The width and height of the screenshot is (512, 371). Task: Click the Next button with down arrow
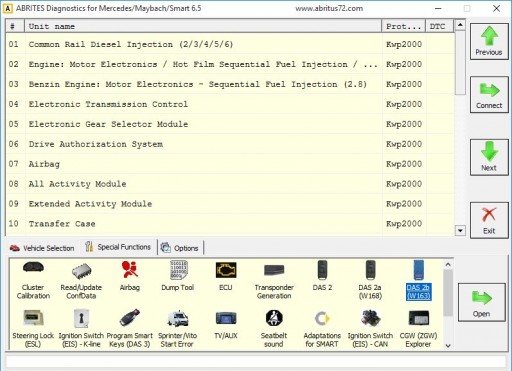click(489, 157)
